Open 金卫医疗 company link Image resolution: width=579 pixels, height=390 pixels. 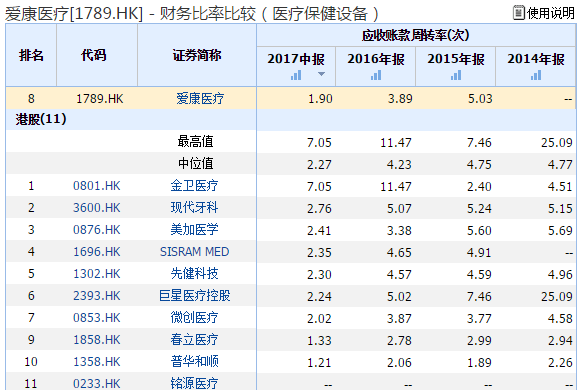tap(194, 185)
